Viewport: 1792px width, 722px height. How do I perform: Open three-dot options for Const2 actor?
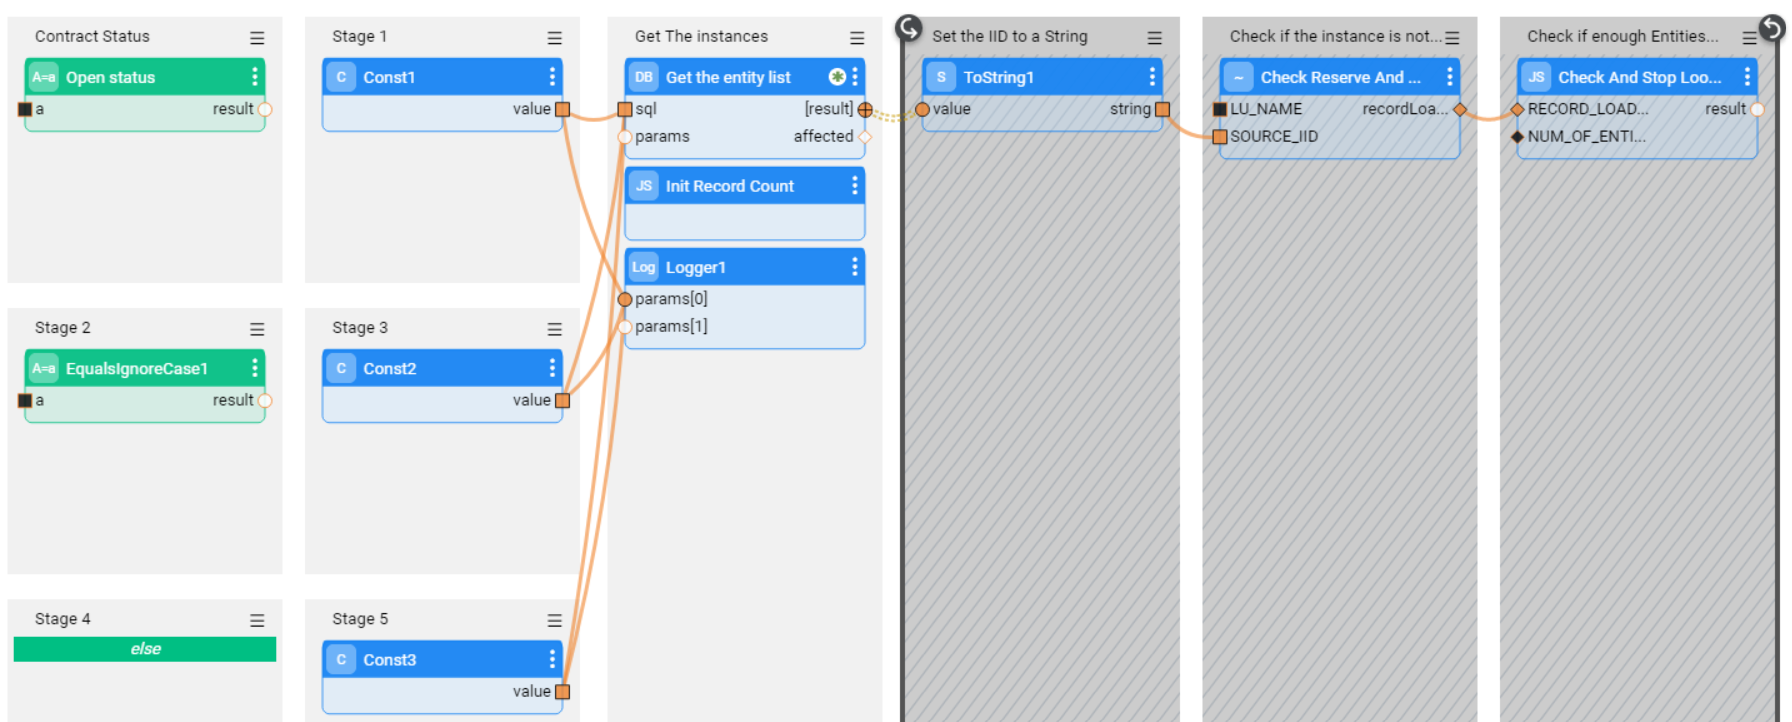coord(552,369)
